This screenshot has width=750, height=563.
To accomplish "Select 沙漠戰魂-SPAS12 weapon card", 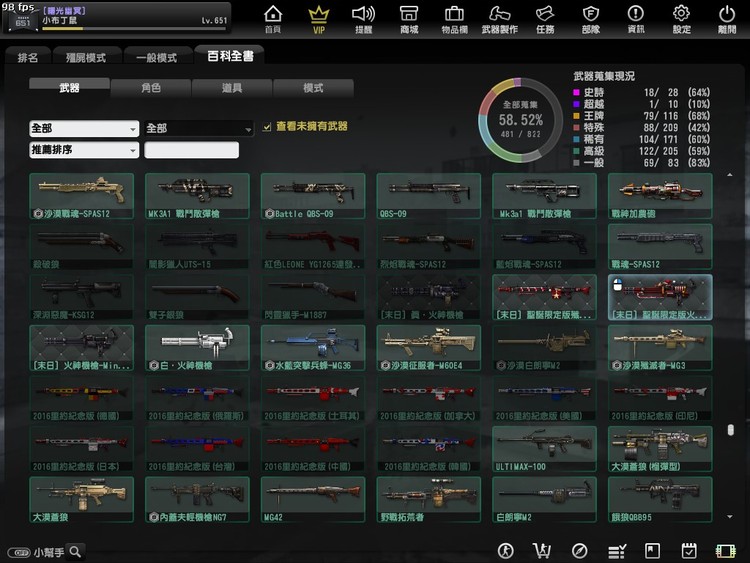I will pyautogui.click(x=81, y=196).
